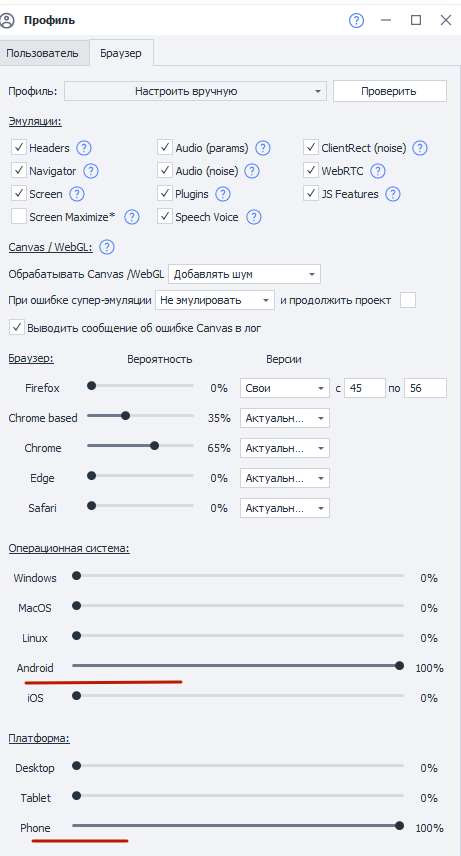The image size is (461, 856).
Task: Open help icon next to Canvas / WebGL
Action: (107, 247)
